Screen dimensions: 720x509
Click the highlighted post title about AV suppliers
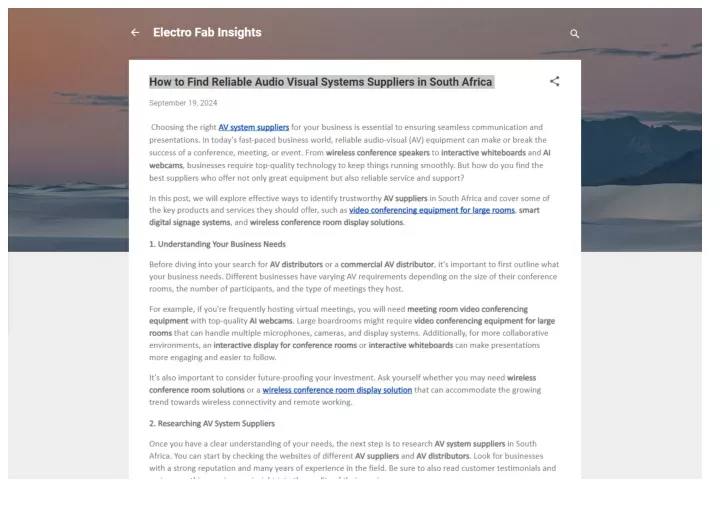point(321,82)
